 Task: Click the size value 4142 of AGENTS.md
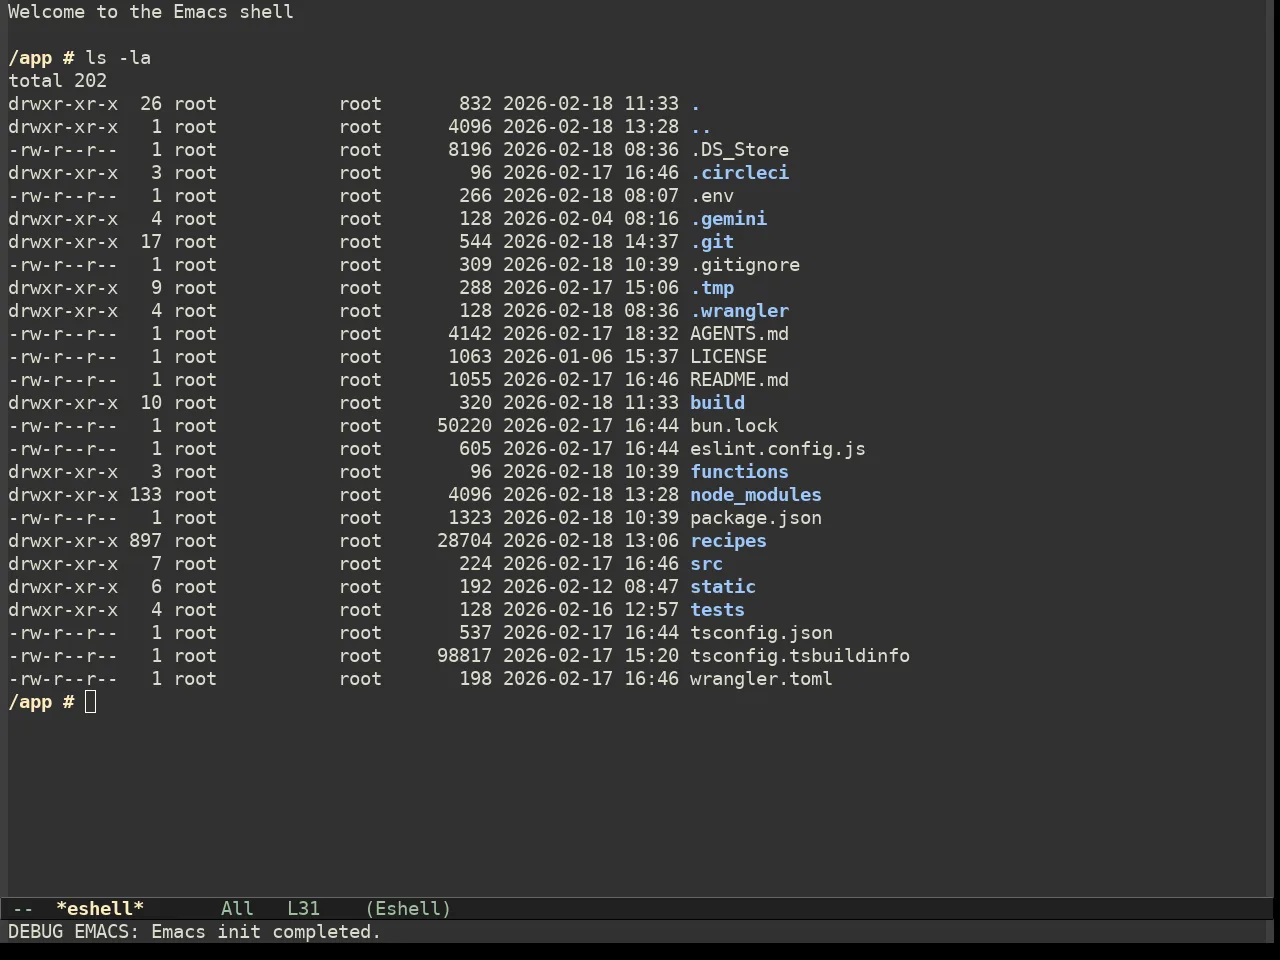(x=470, y=334)
